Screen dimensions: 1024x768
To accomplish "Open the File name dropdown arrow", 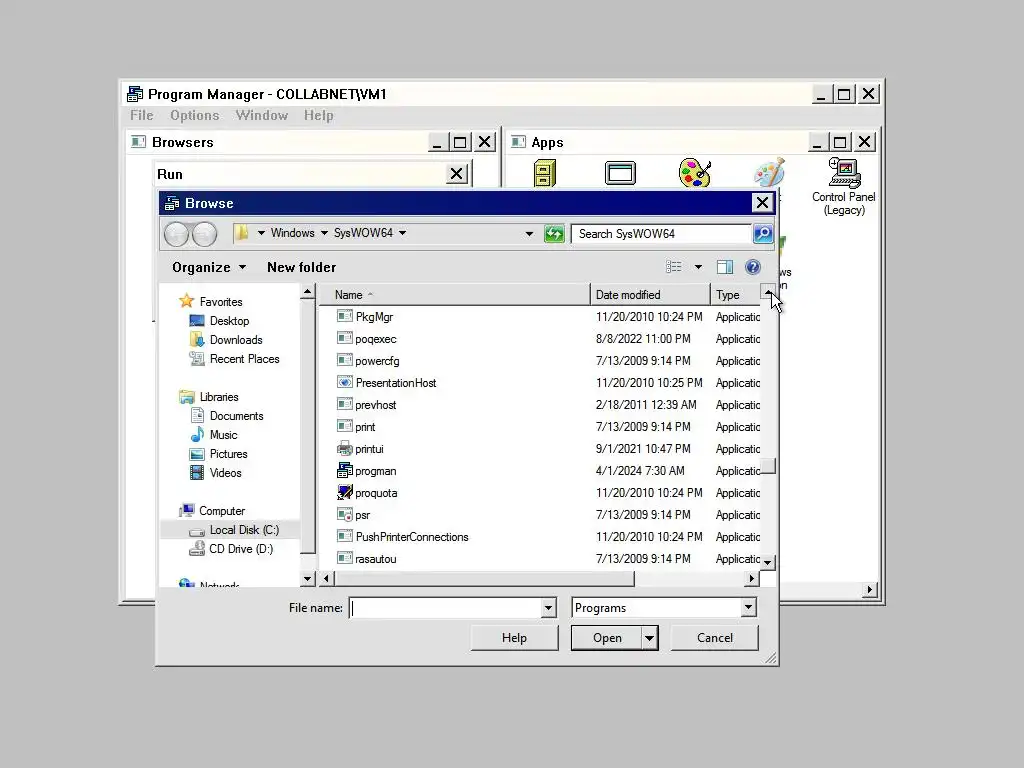I will click(549, 608).
